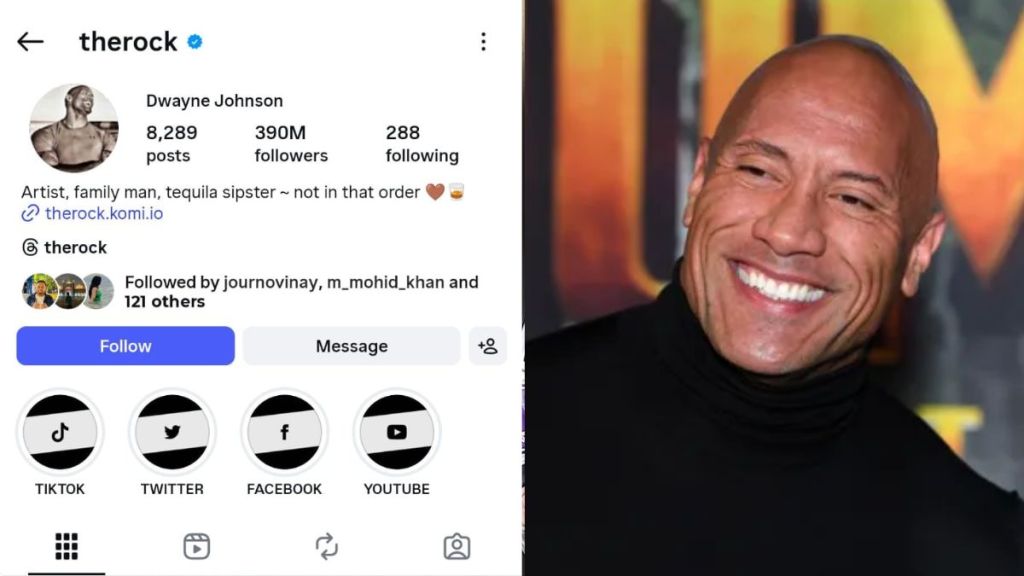Go back using the left arrow
This screenshot has height=576, width=1024.
point(30,42)
